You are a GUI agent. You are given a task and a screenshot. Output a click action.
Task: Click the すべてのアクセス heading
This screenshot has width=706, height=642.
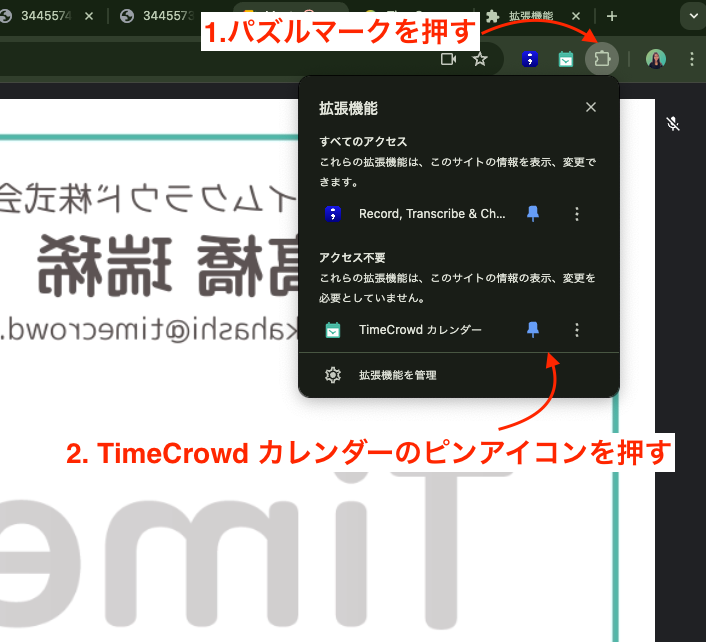[x=363, y=141]
